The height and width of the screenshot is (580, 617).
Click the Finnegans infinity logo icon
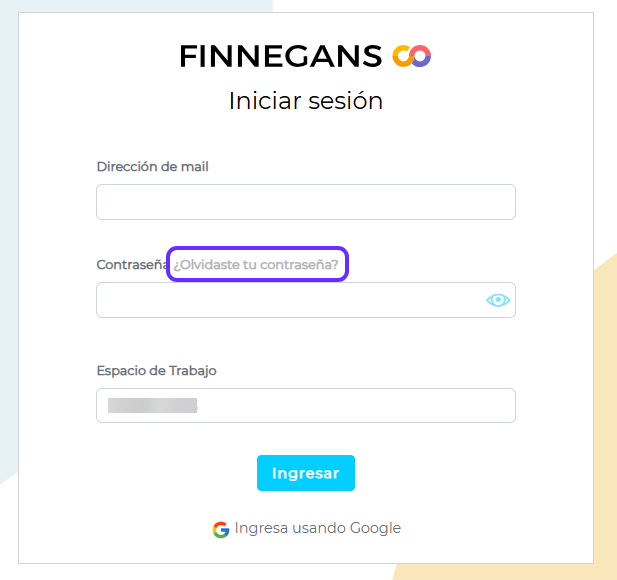[411, 56]
